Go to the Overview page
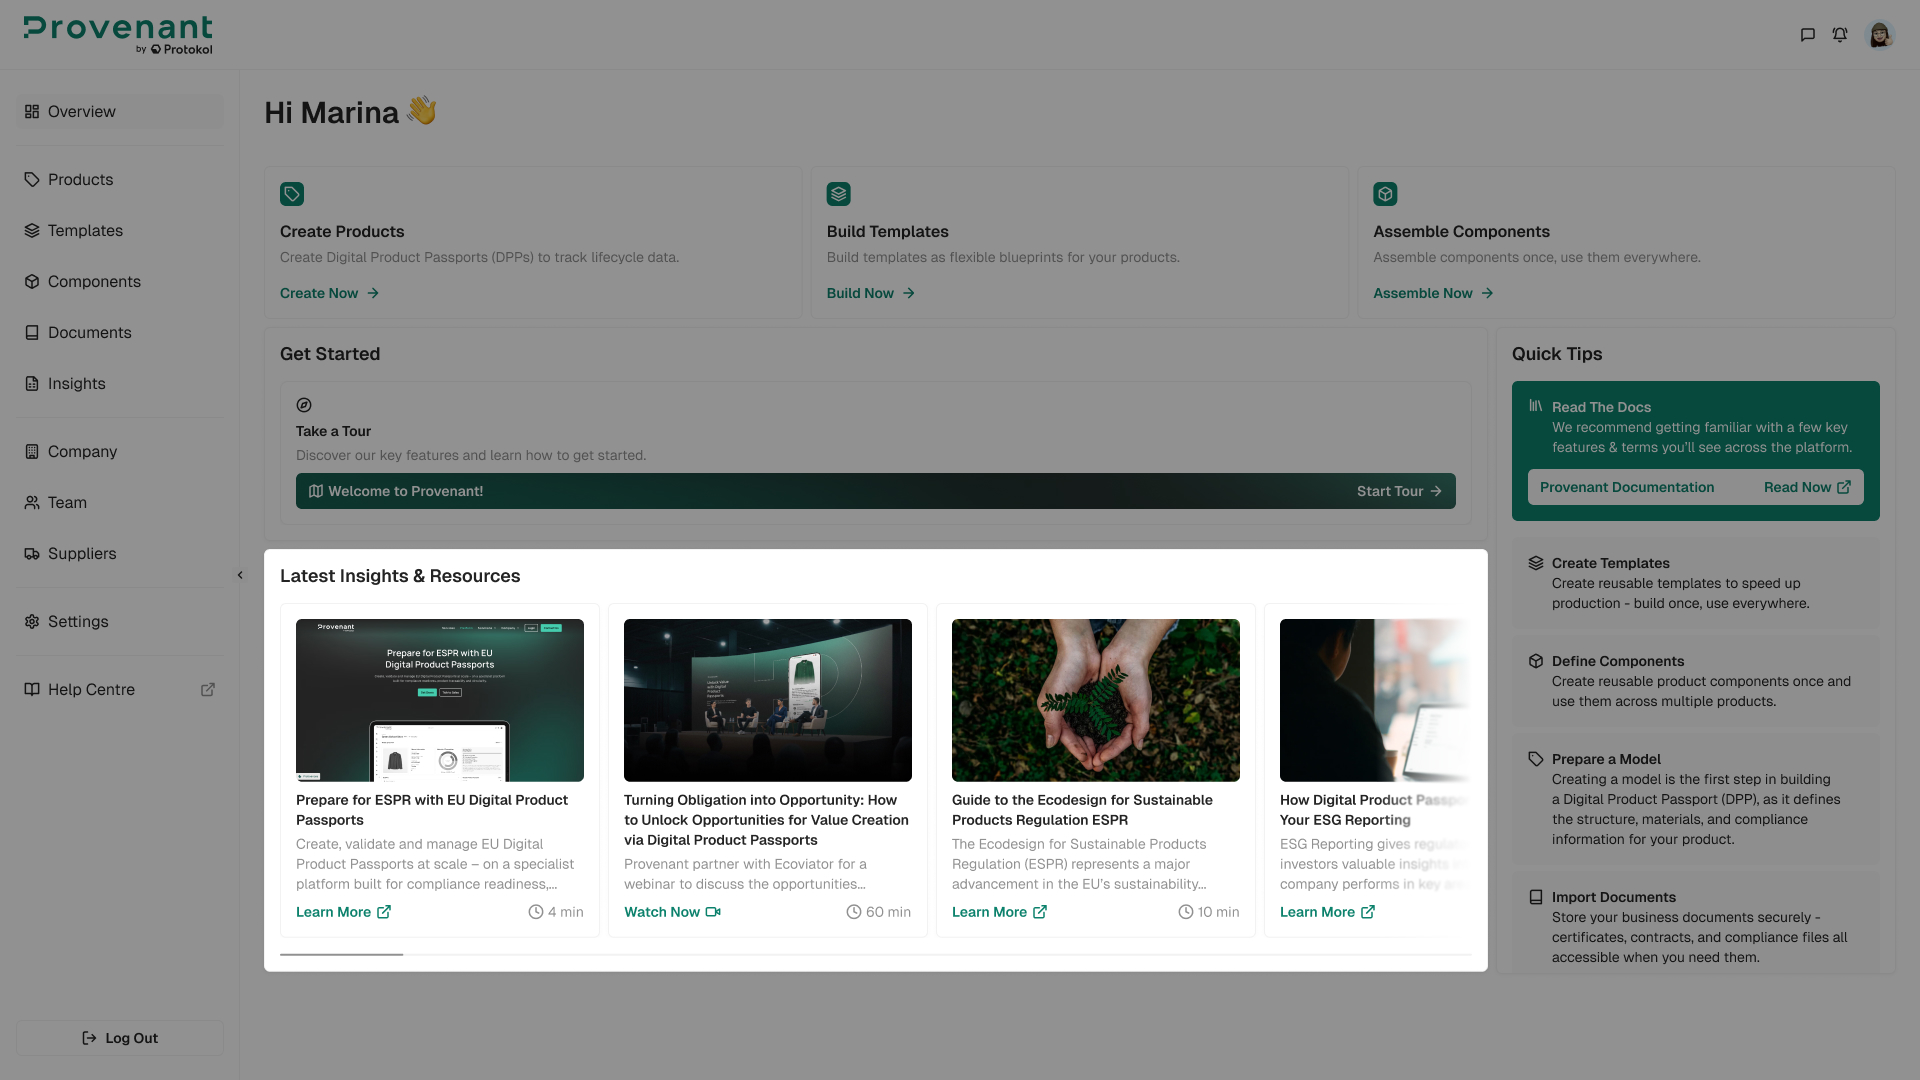 tap(120, 112)
